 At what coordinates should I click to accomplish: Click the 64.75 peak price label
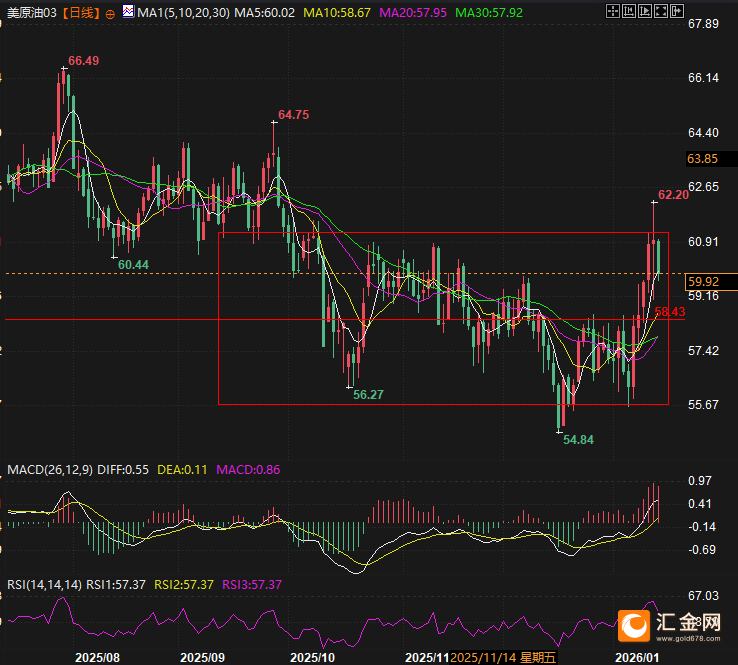pyautogui.click(x=294, y=115)
